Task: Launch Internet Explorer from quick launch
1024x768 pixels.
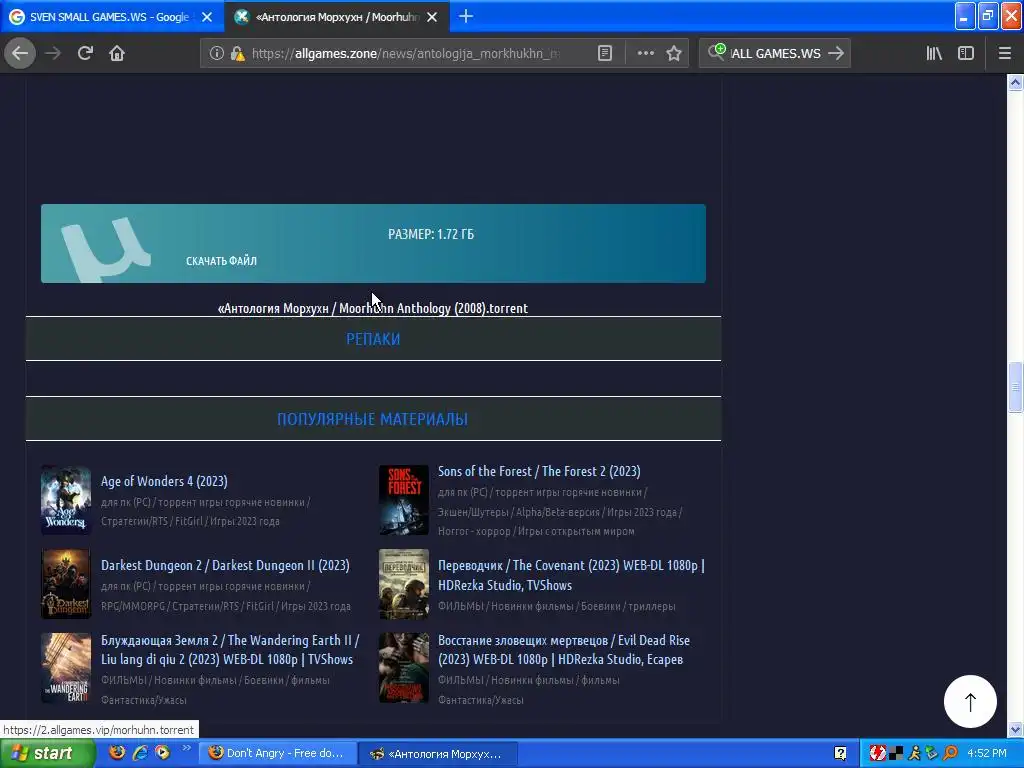Action: 140,752
